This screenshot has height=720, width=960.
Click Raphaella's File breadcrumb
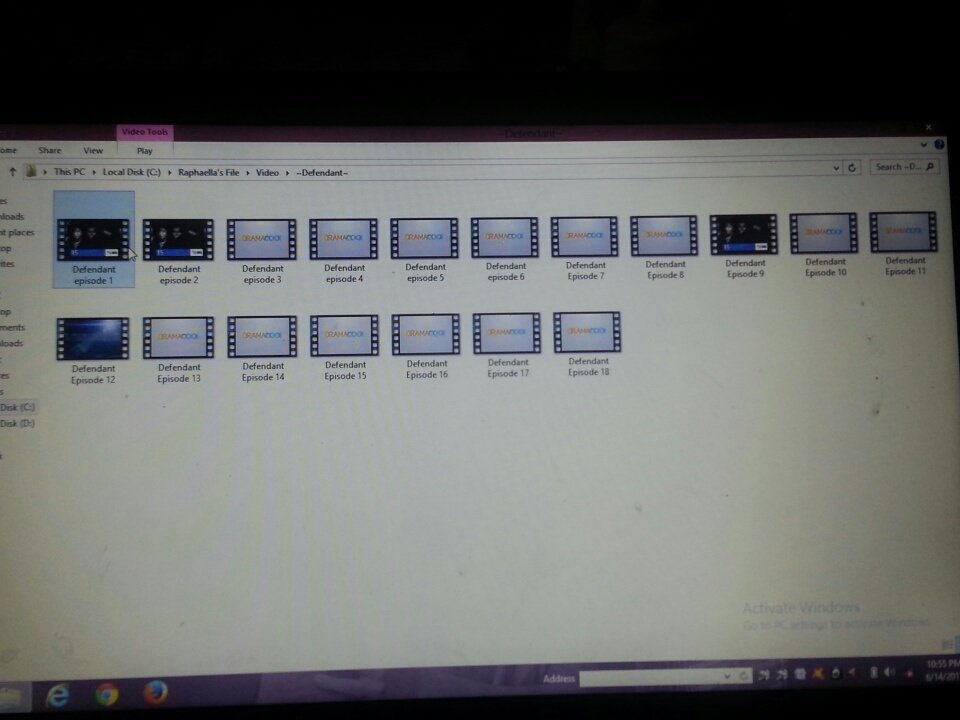(x=208, y=173)
